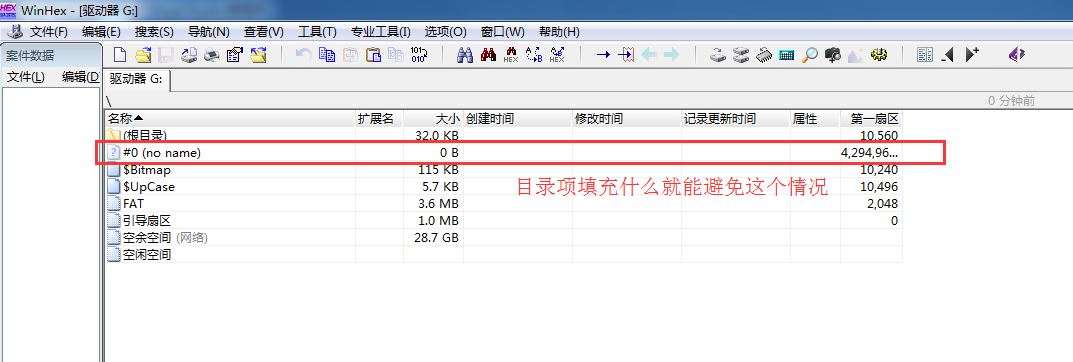
Task: Select the 空余空间 (网络) entry
Action: click(x=503, y=238)
